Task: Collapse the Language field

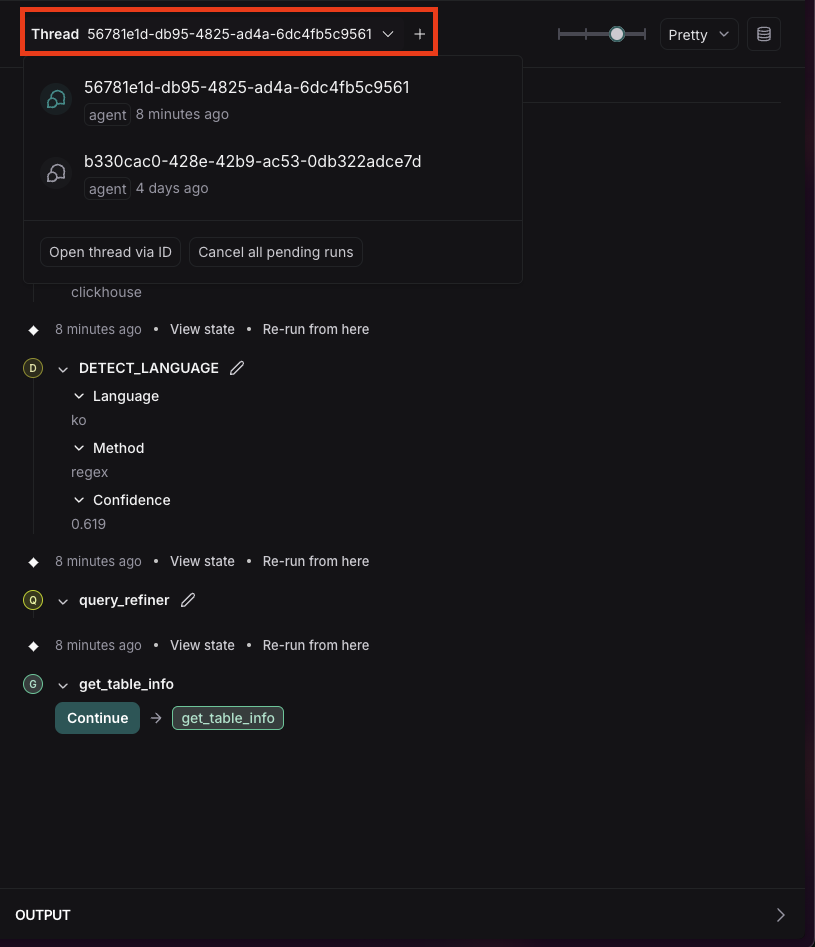Action: [79, 396]
